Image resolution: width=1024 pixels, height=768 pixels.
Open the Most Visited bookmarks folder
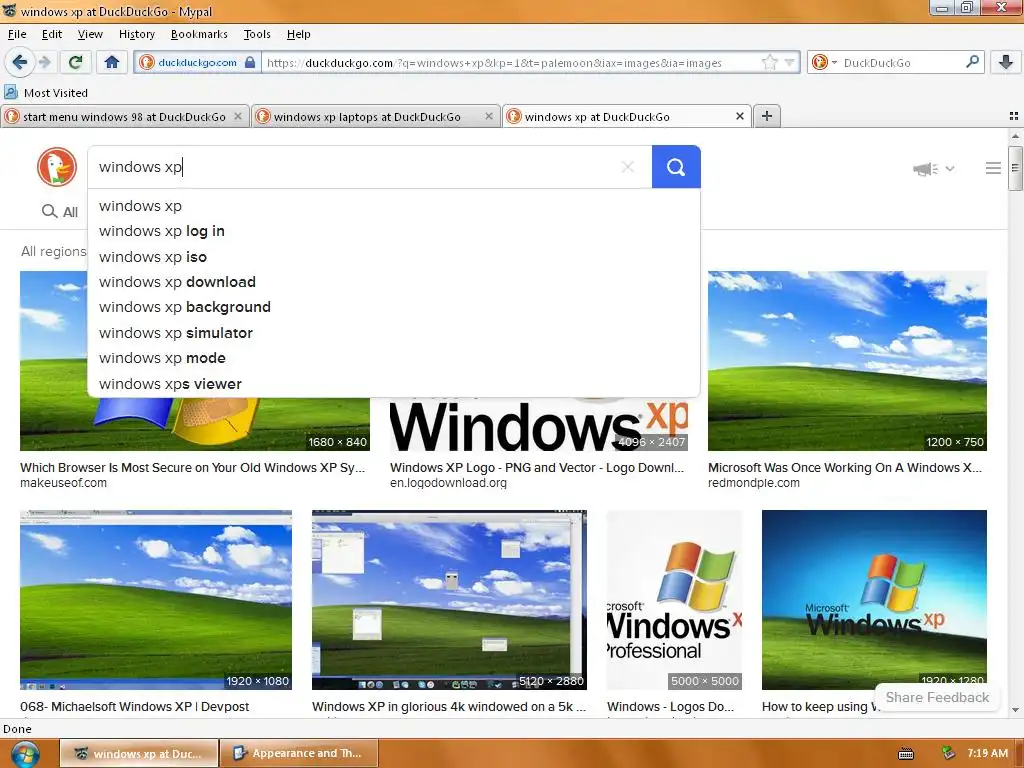coord(46,93)
